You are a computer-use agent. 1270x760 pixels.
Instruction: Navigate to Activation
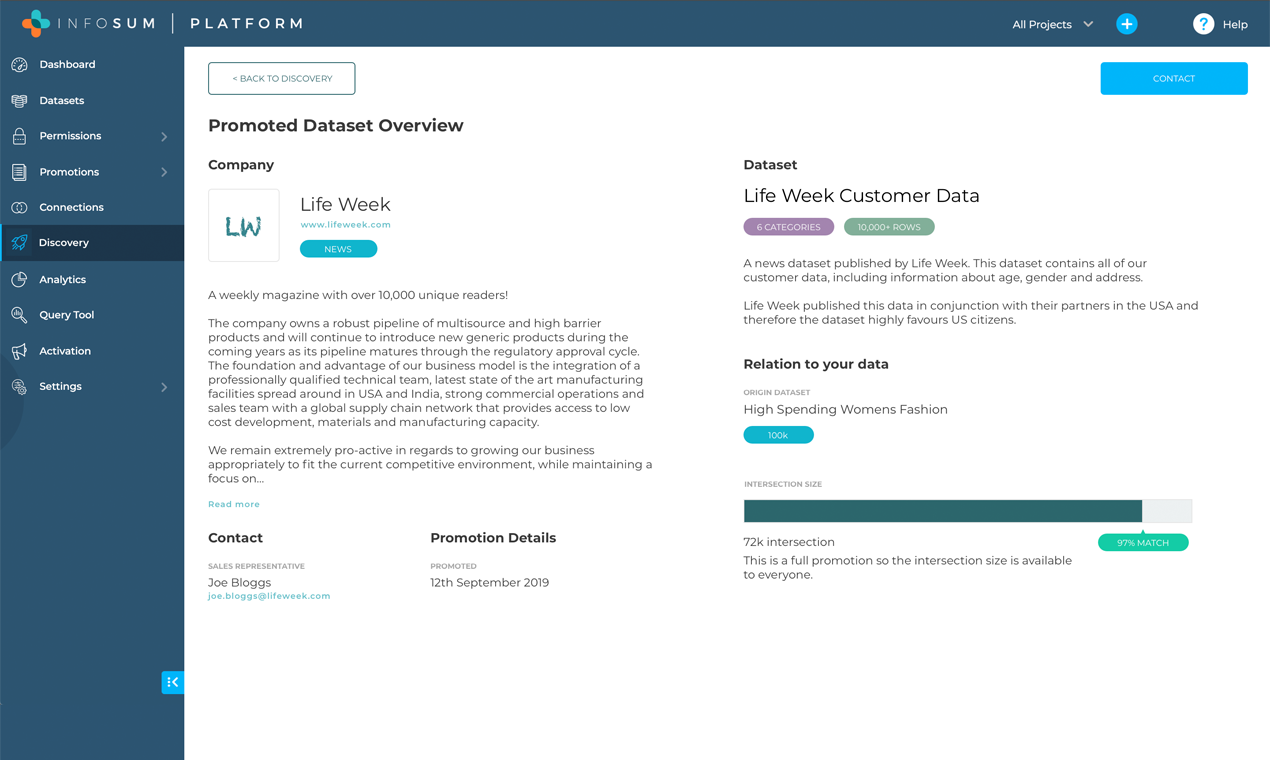click(x=92, y=351)
